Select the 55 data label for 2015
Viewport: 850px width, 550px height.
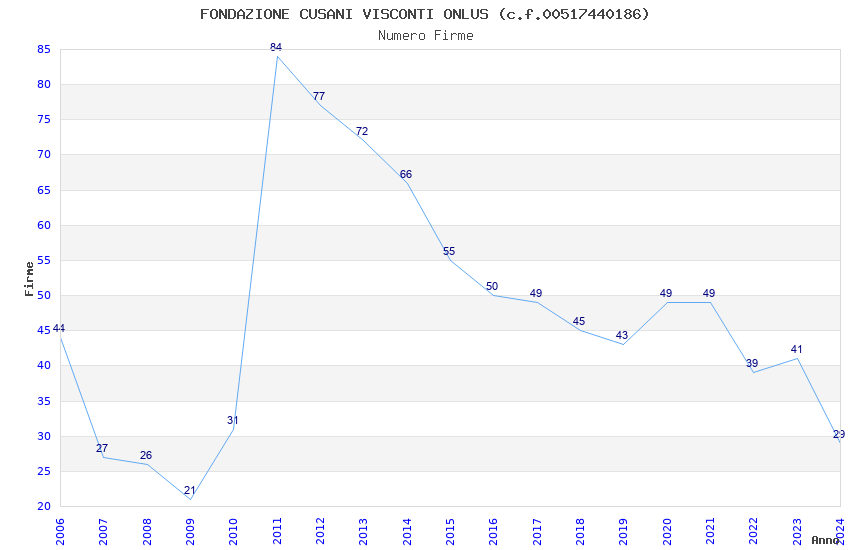(x=449, y=251)
